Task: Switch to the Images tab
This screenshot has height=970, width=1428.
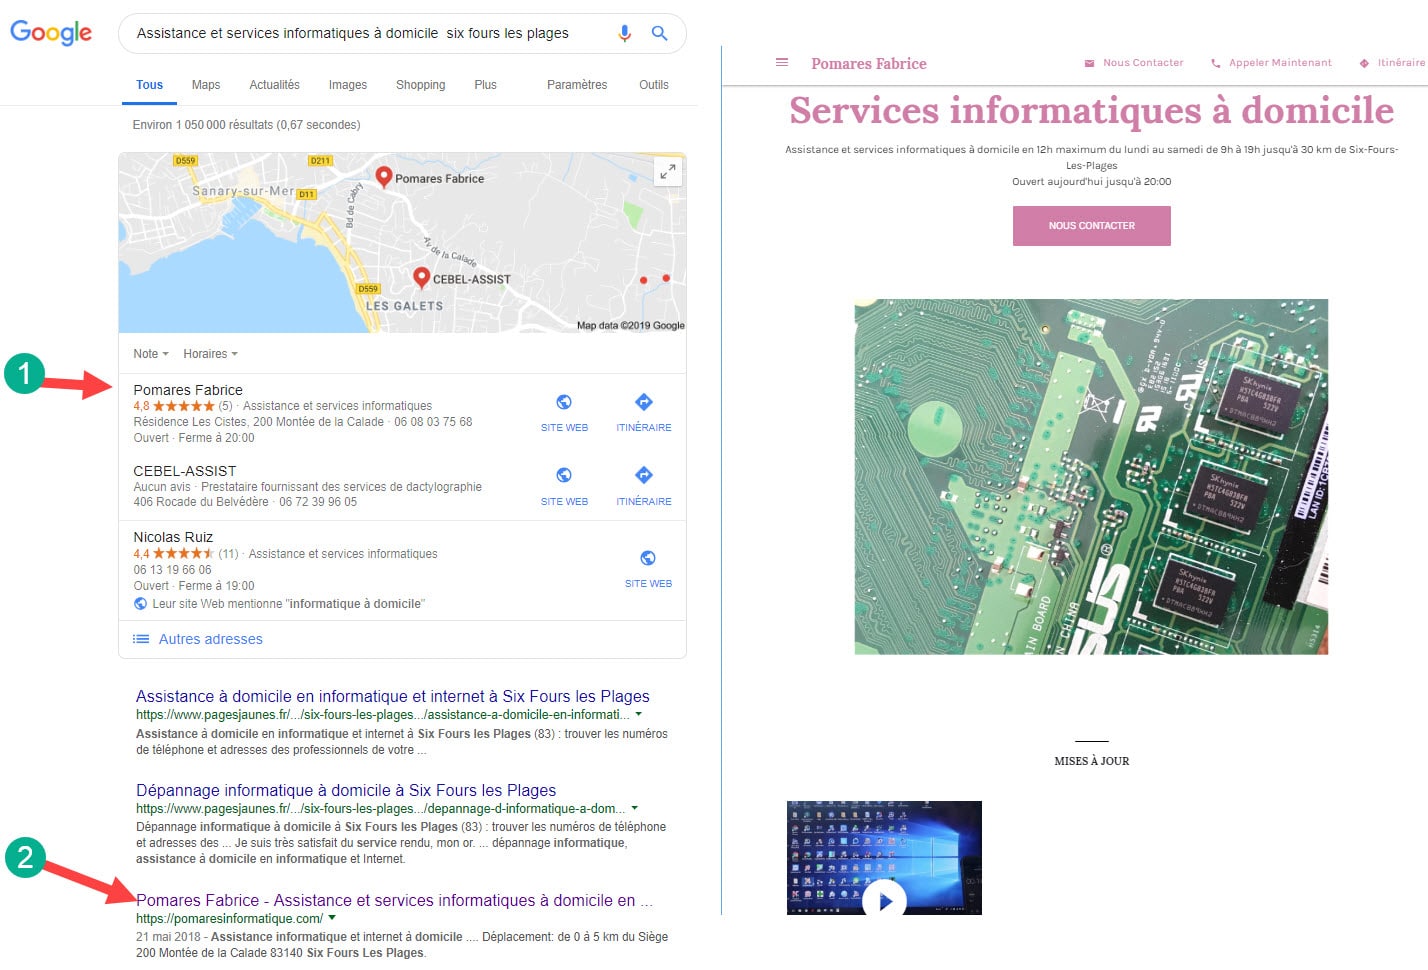Action: (347, 85)
